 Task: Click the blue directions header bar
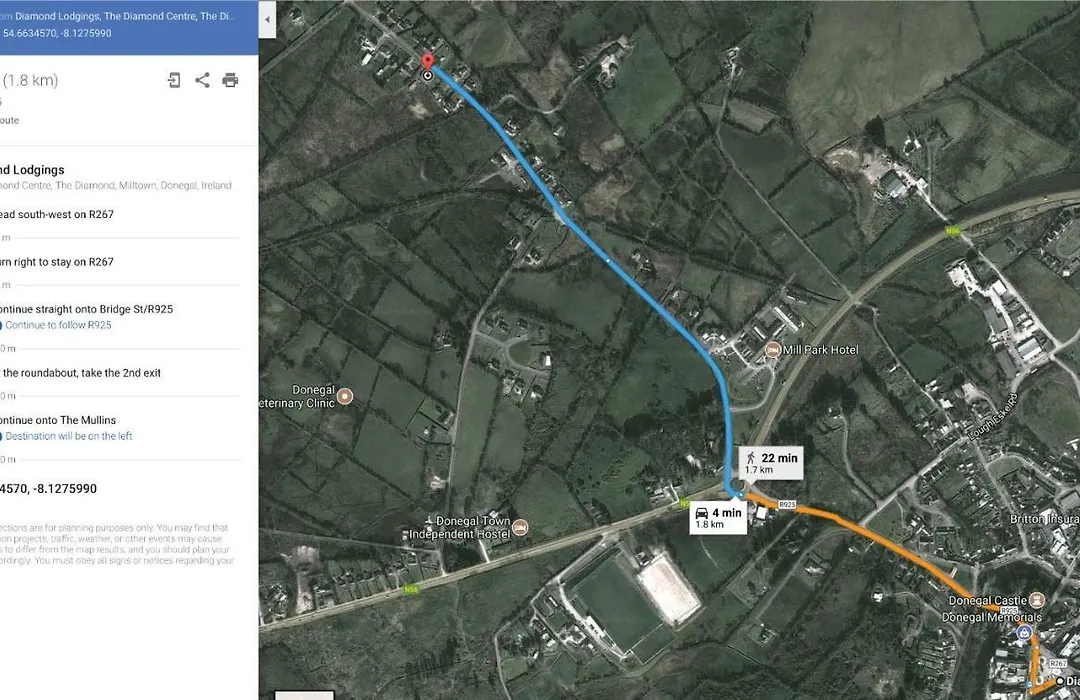point(129,27)
